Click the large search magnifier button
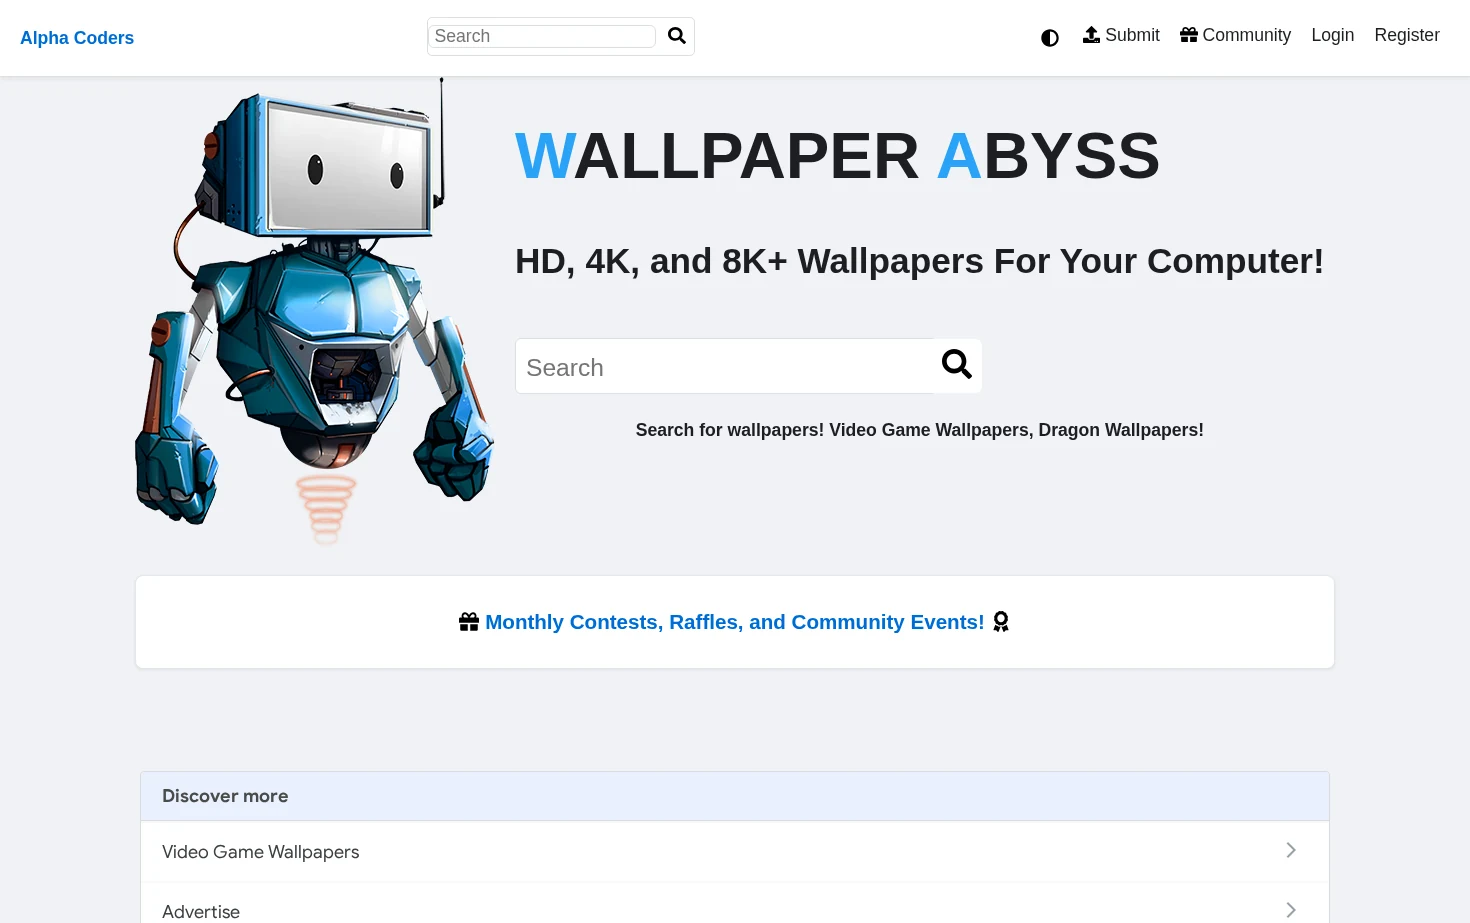The image size is (1470, 923). click(x=957, y=365)
